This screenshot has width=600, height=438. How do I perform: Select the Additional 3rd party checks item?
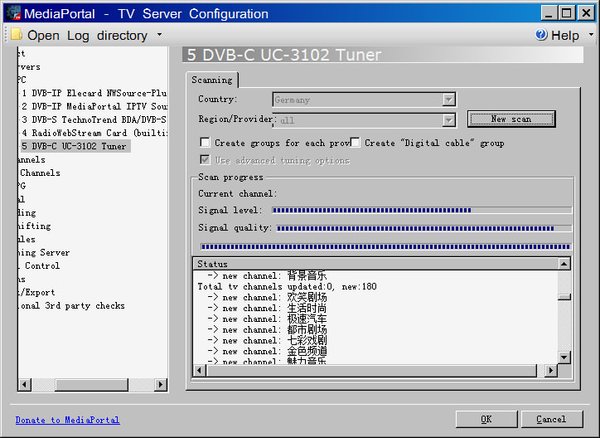pos(71,306)
